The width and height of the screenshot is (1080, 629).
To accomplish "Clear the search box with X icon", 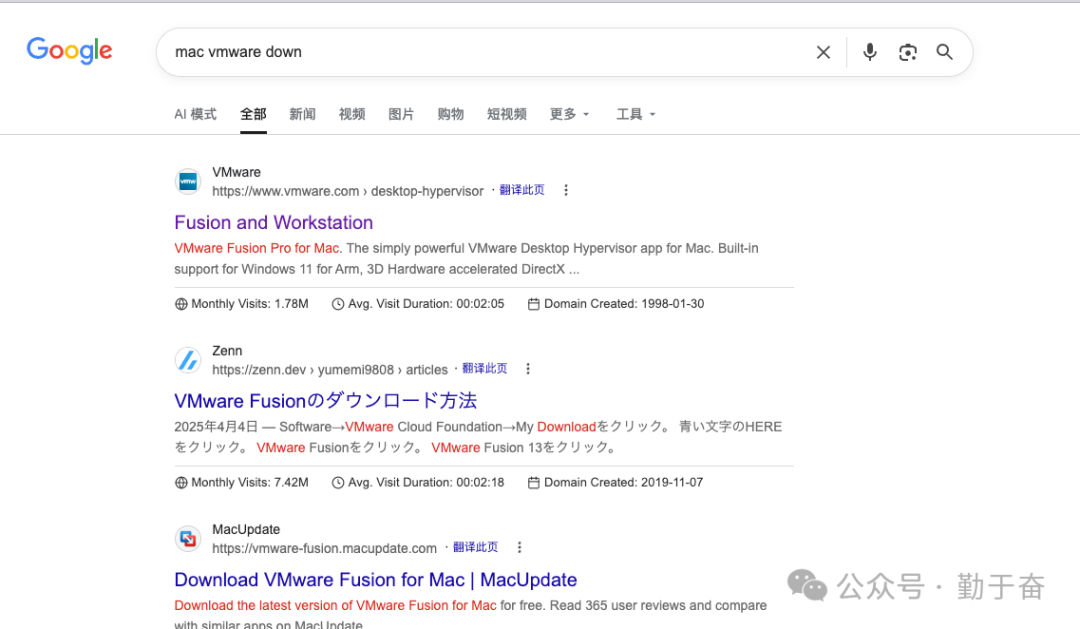I will 823,52.
